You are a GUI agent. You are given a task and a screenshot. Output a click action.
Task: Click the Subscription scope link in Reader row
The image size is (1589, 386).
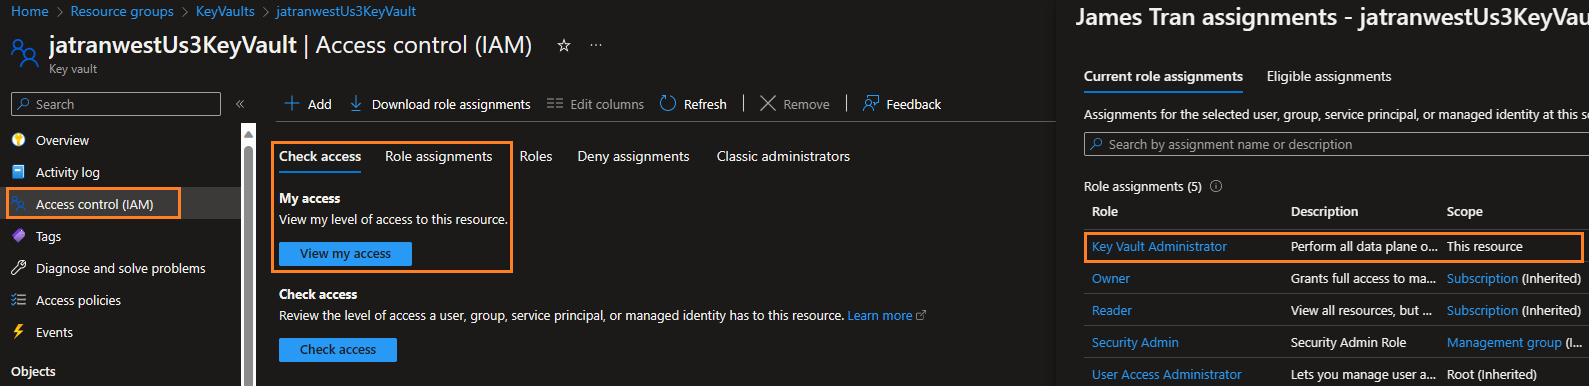[x=1482, y=311]
